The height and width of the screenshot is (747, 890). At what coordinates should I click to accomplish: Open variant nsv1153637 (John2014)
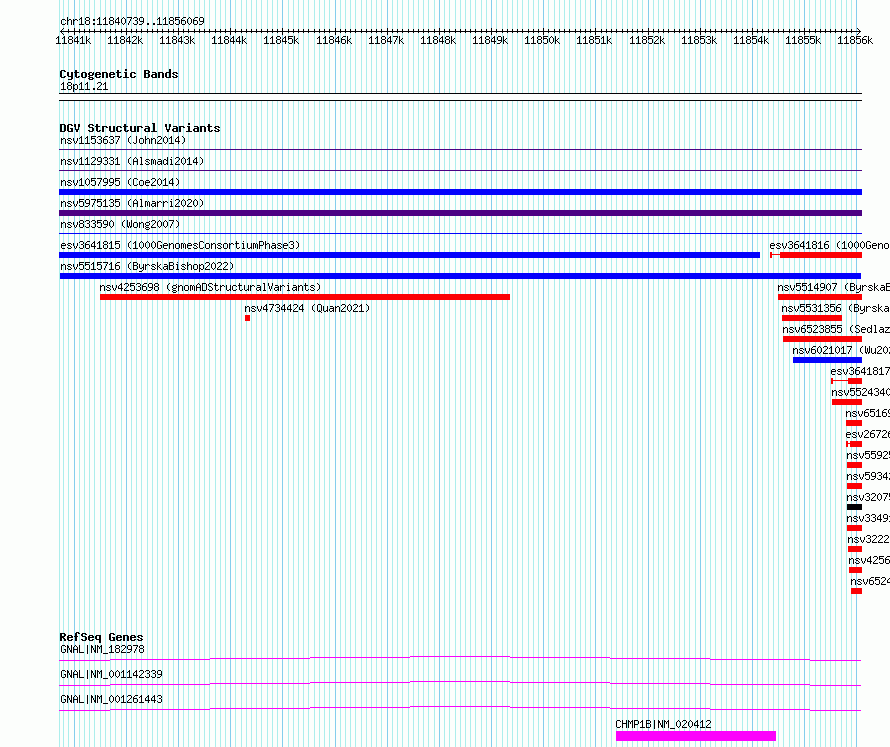tap(123, 140)
